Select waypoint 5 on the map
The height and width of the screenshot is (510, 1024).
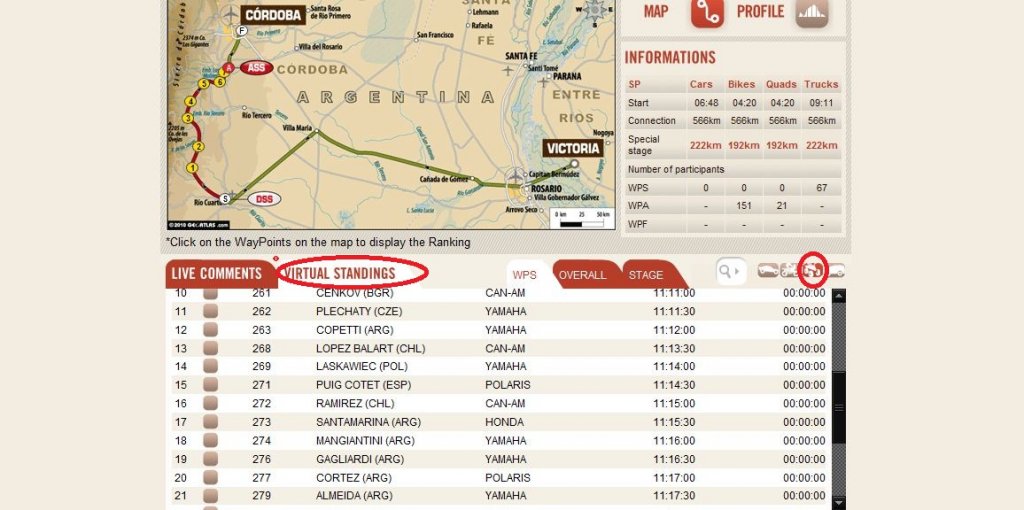pos(204,84)
